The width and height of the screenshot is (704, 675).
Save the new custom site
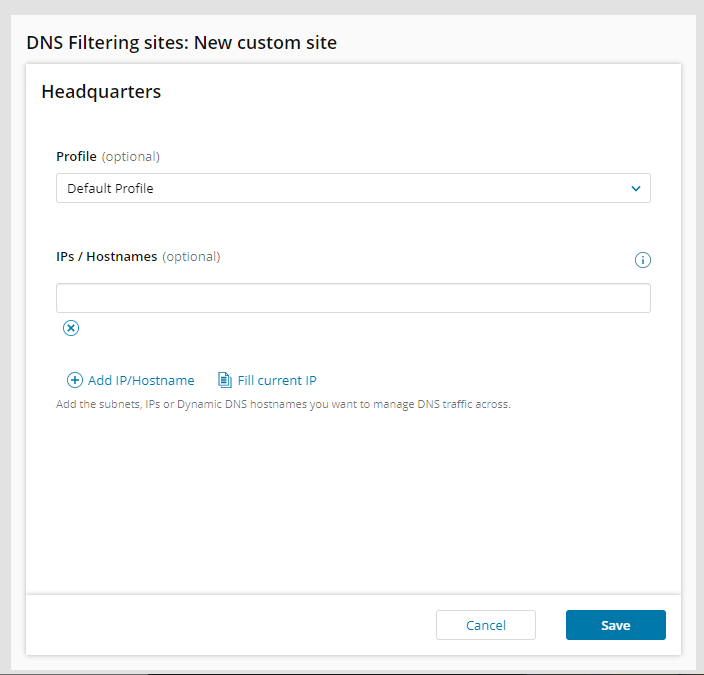(615, 625)
